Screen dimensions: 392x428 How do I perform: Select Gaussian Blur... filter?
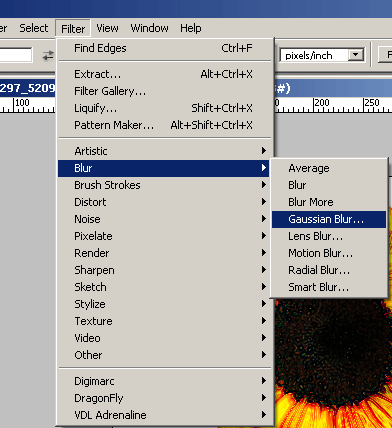click(x=329, y=219)
